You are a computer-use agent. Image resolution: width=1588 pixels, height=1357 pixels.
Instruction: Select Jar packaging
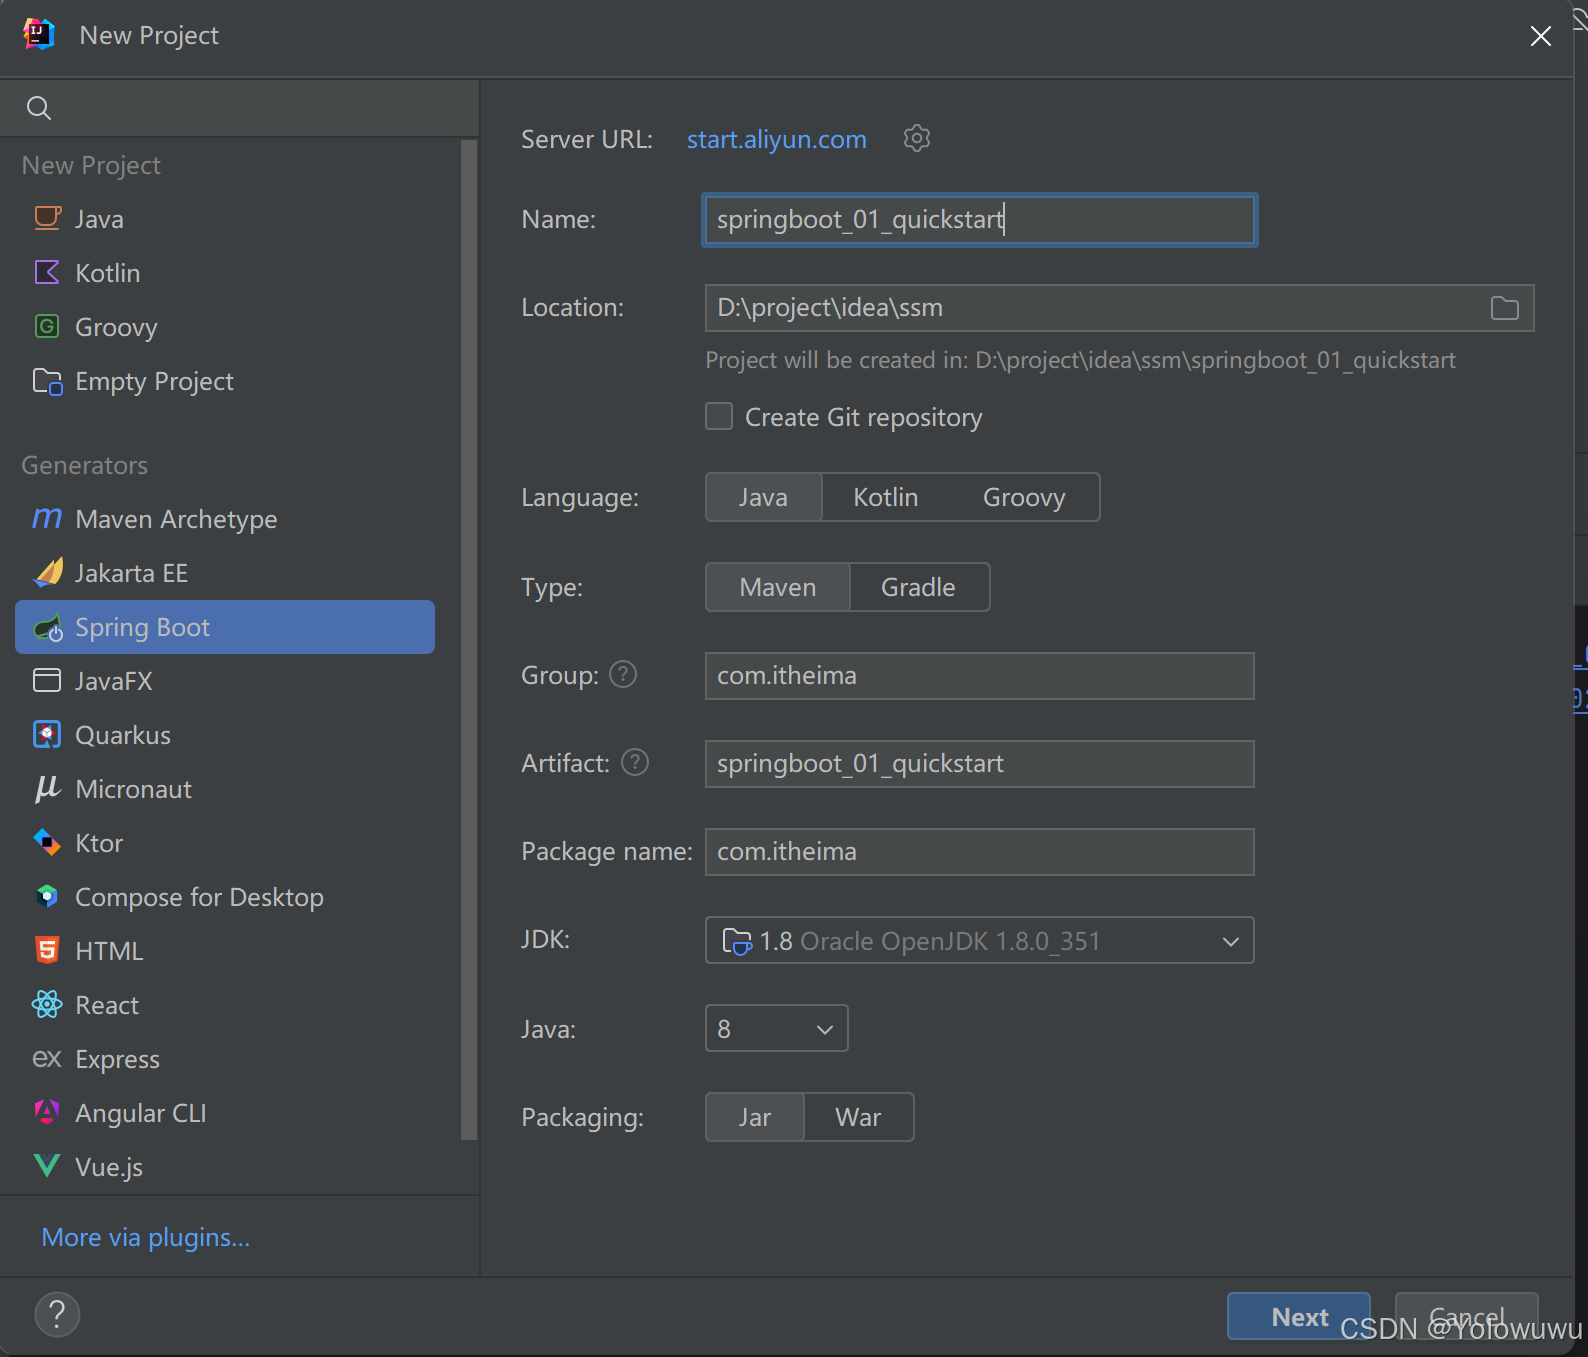click(754, 1117)
